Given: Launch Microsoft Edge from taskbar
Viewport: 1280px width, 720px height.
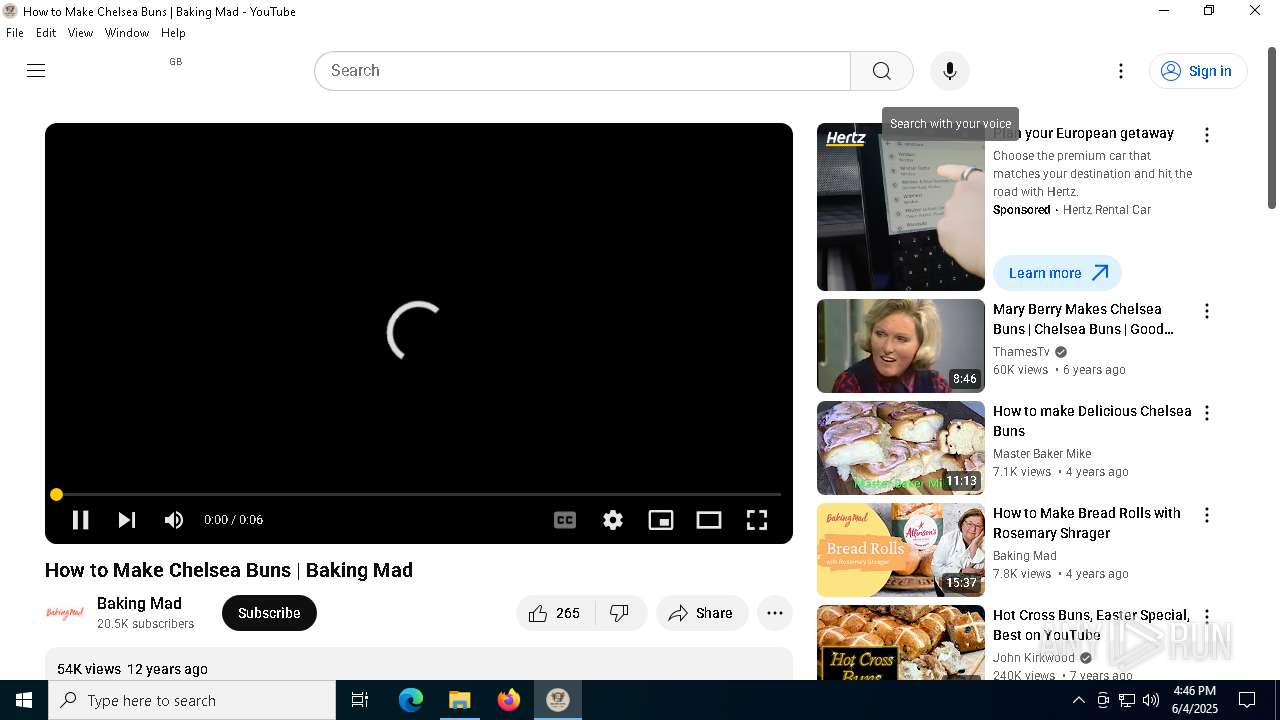Looking at the screenshot, I should [411, 700].
